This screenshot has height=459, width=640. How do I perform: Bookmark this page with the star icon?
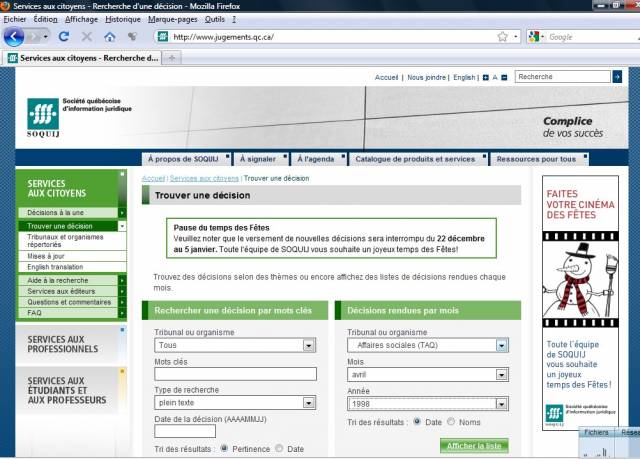click(502, 37)
